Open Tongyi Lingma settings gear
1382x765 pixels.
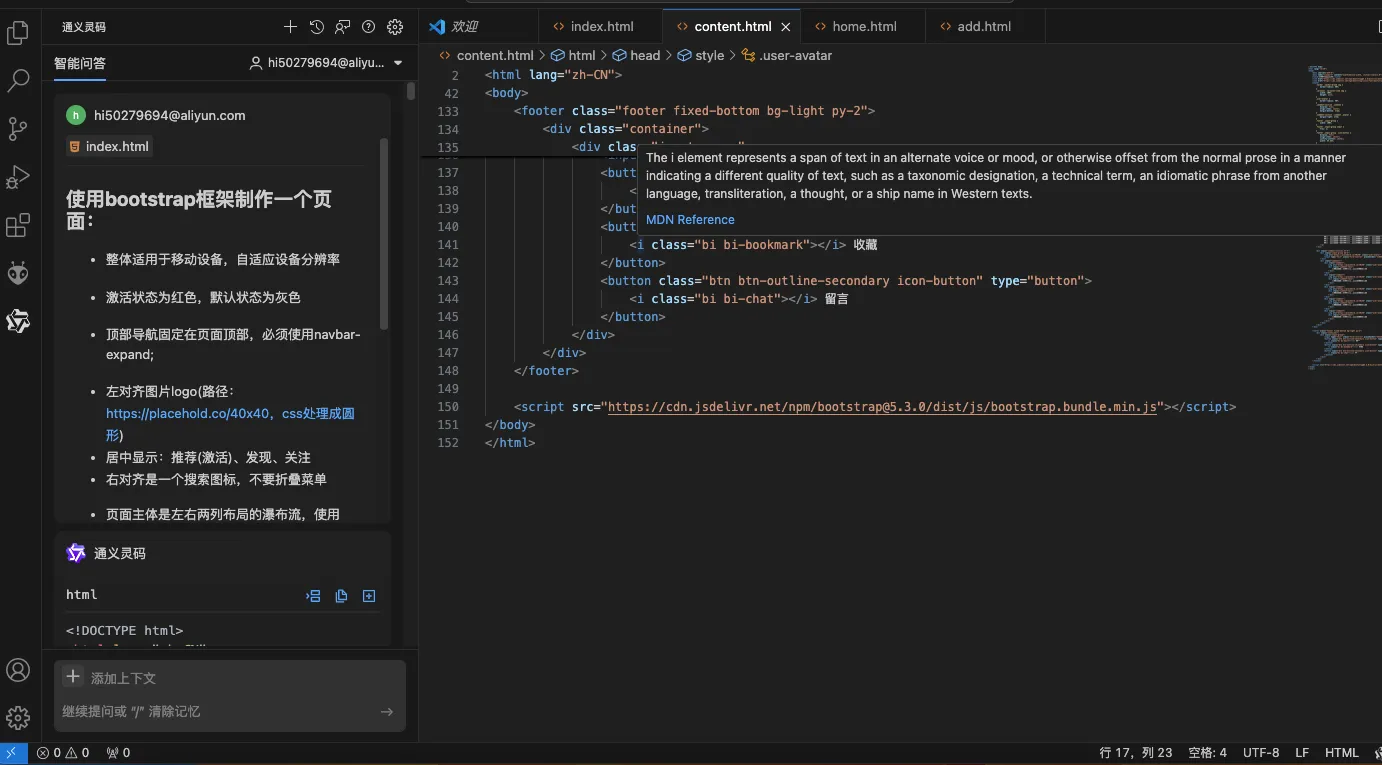point(395,27)
